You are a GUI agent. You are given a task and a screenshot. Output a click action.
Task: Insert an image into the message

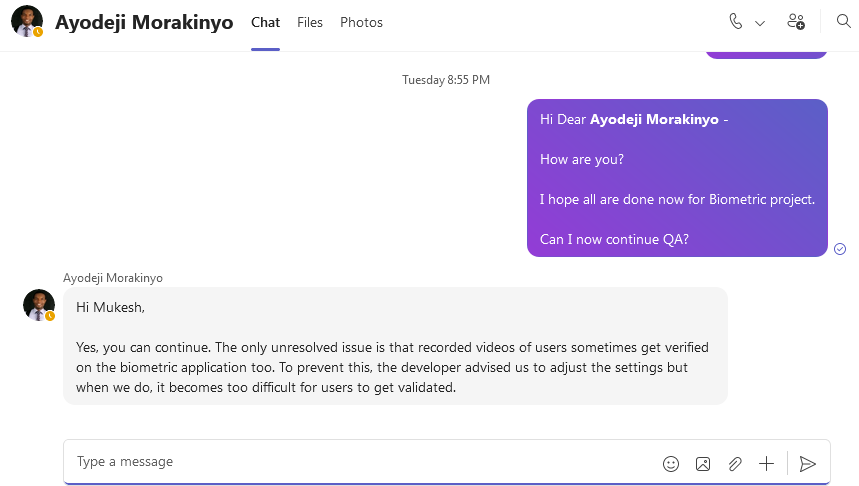coord(703,464)
